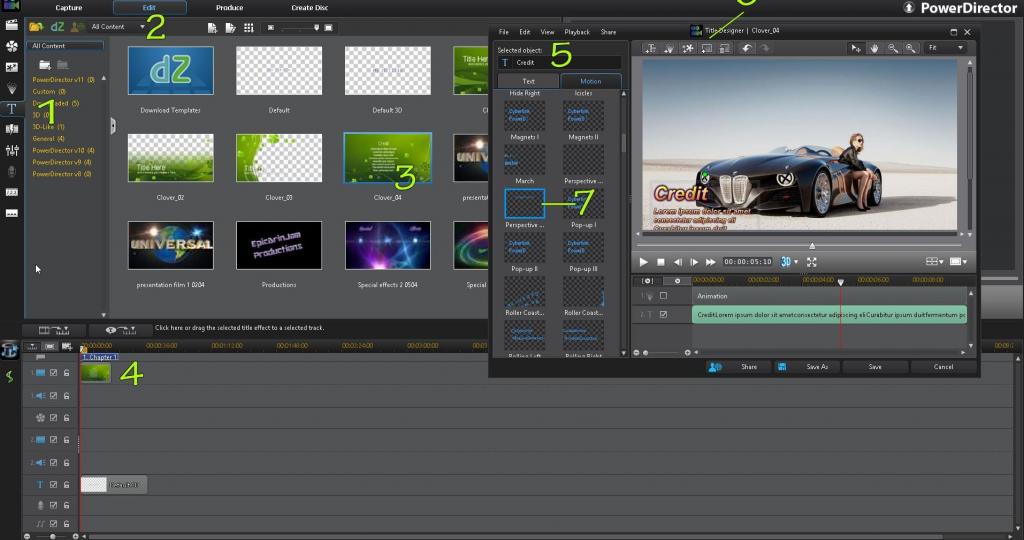Toggle video track 2 enable checkbox
The height and width of the screenshot is (540, 1024).
coord(54,440)
